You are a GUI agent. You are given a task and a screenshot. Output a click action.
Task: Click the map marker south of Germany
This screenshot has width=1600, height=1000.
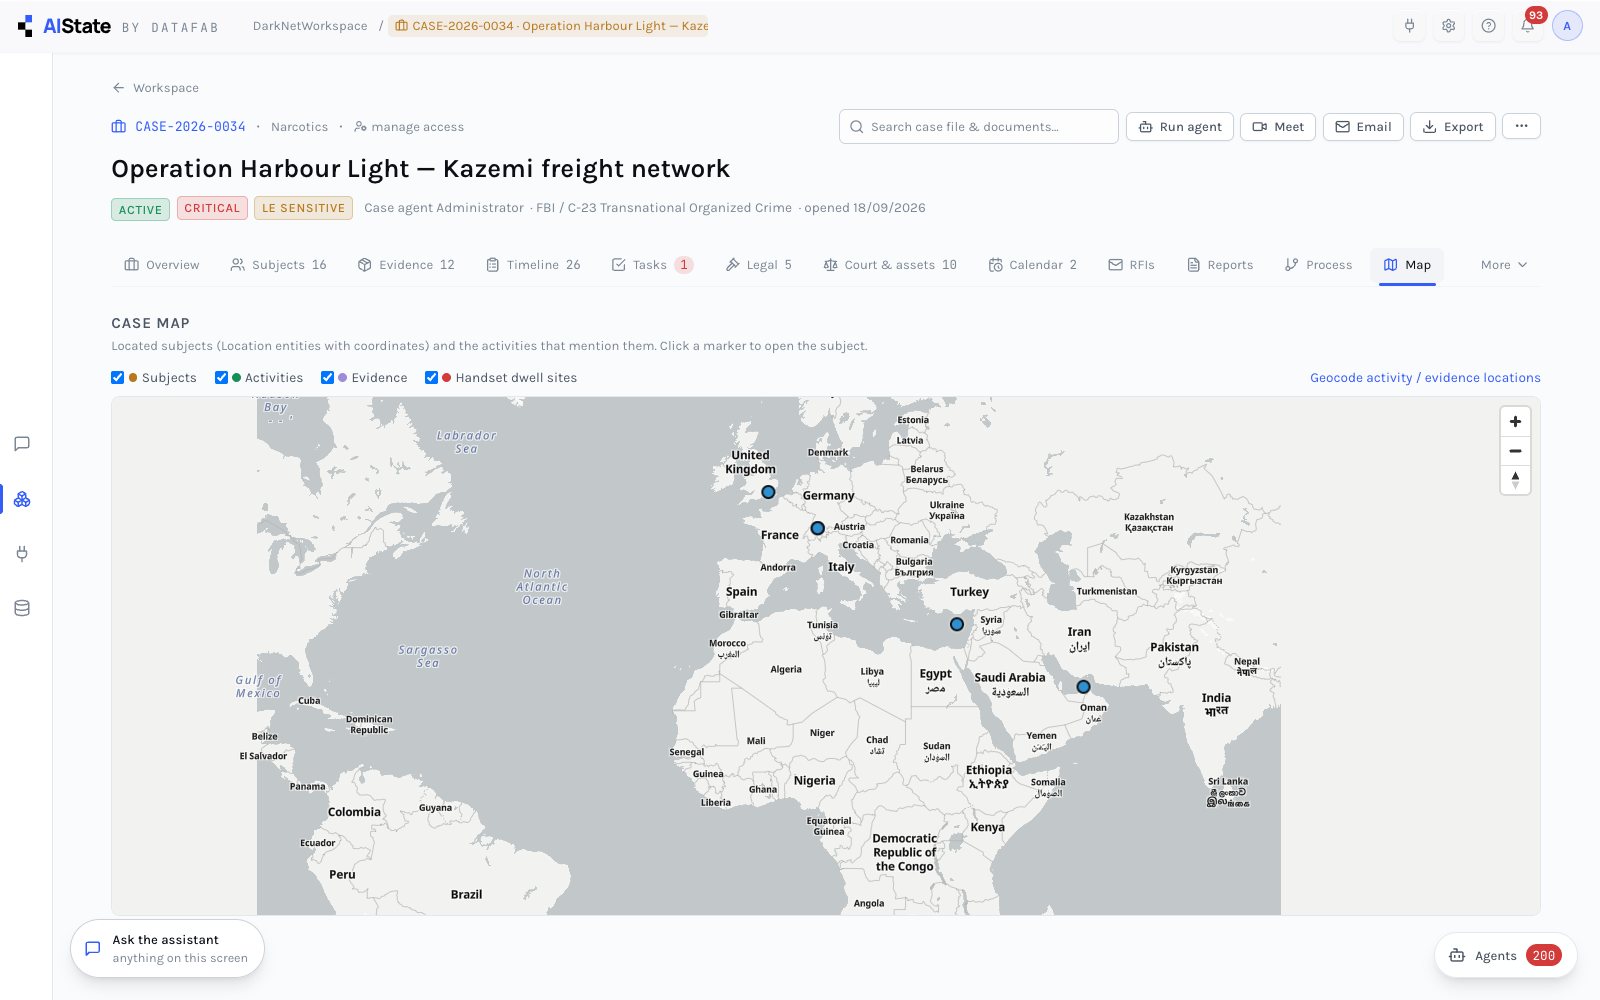pos(817,528)
